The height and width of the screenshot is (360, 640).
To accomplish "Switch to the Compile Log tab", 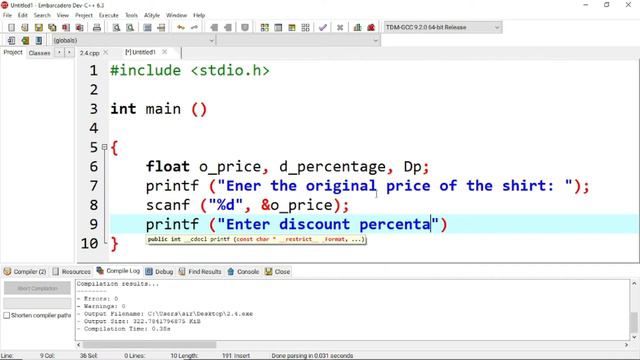I will pyautogui.click(x=118, y=271).
